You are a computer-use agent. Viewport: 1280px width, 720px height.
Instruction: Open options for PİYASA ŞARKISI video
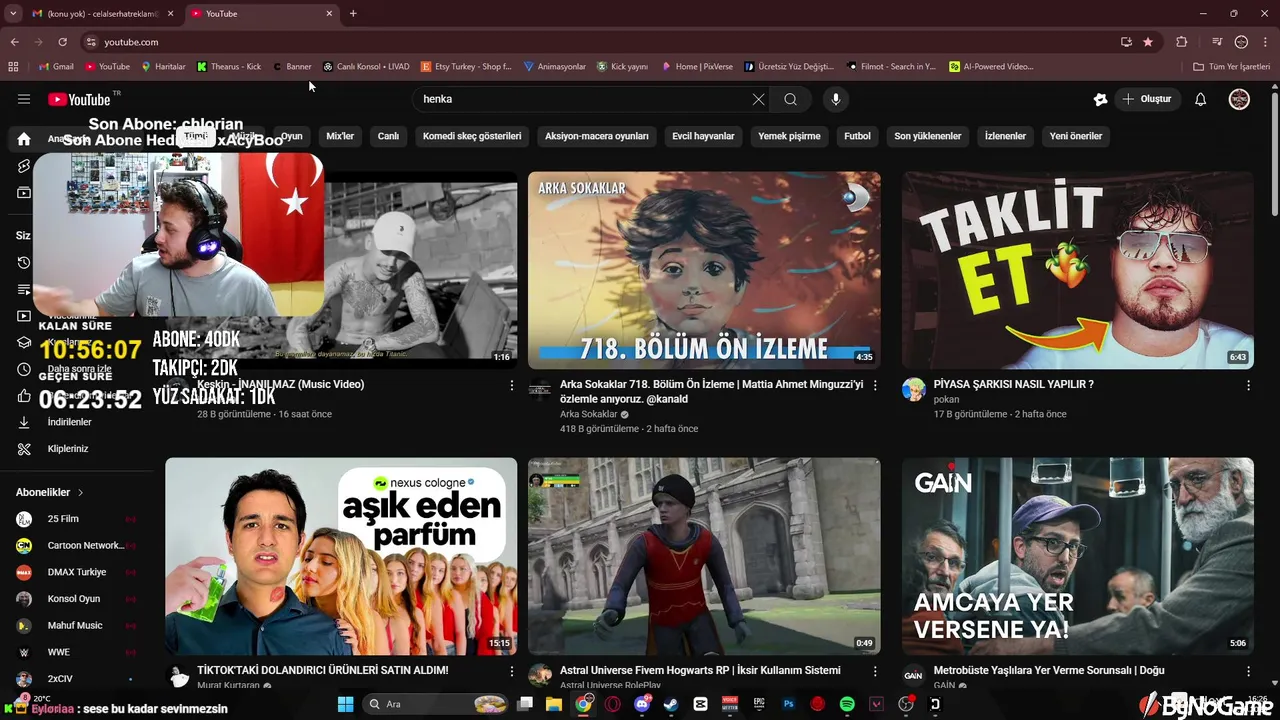pyautogui.click(x=1248, y=385)
